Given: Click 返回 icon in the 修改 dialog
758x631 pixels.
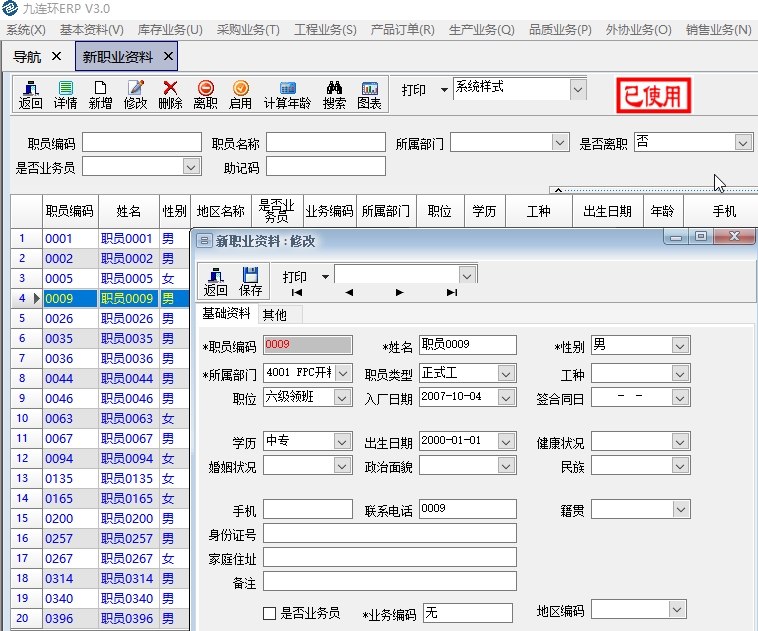Looking at the screenshot, I should (x=215, y=282).
